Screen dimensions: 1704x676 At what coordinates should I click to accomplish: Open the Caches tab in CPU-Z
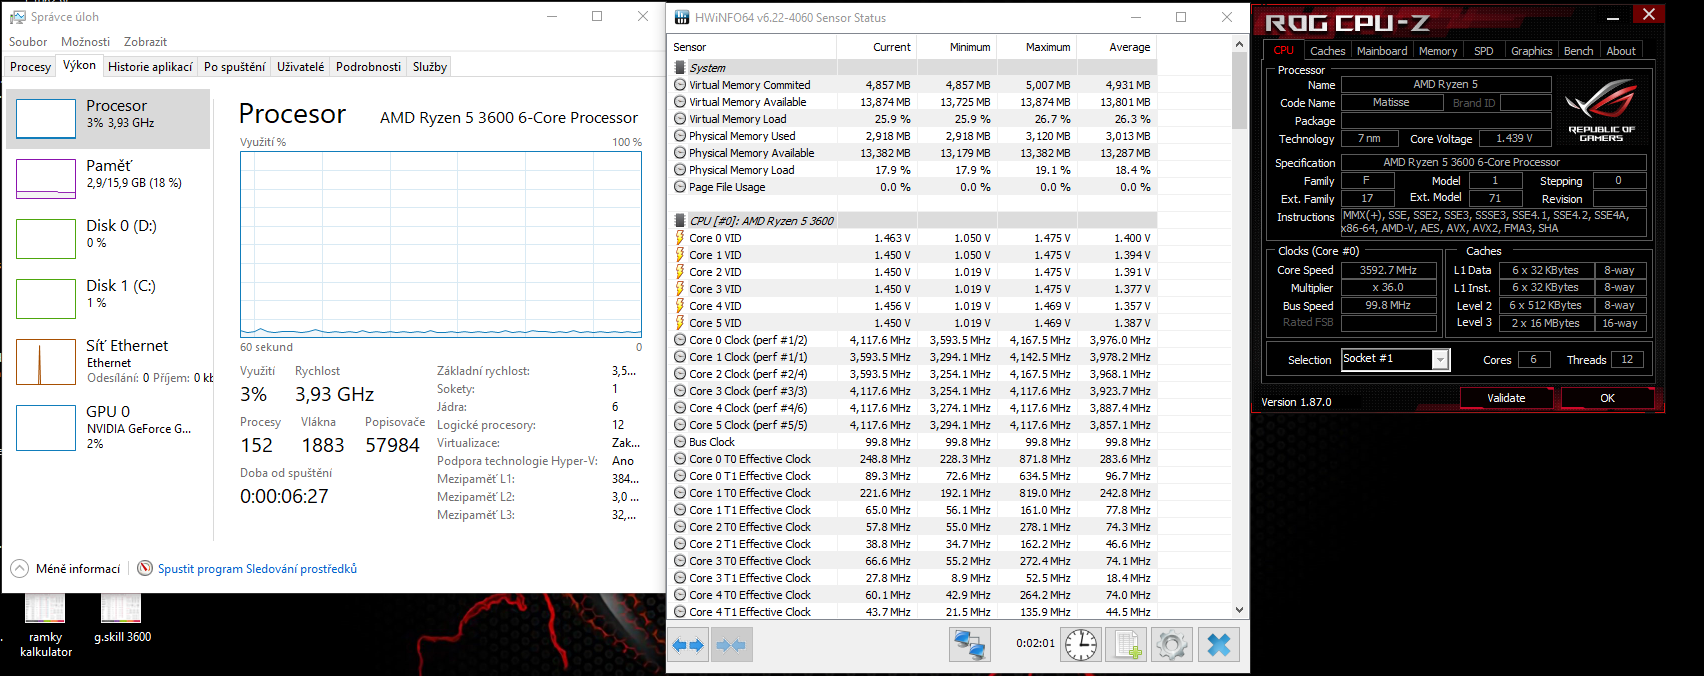[x=1327, y=51]
